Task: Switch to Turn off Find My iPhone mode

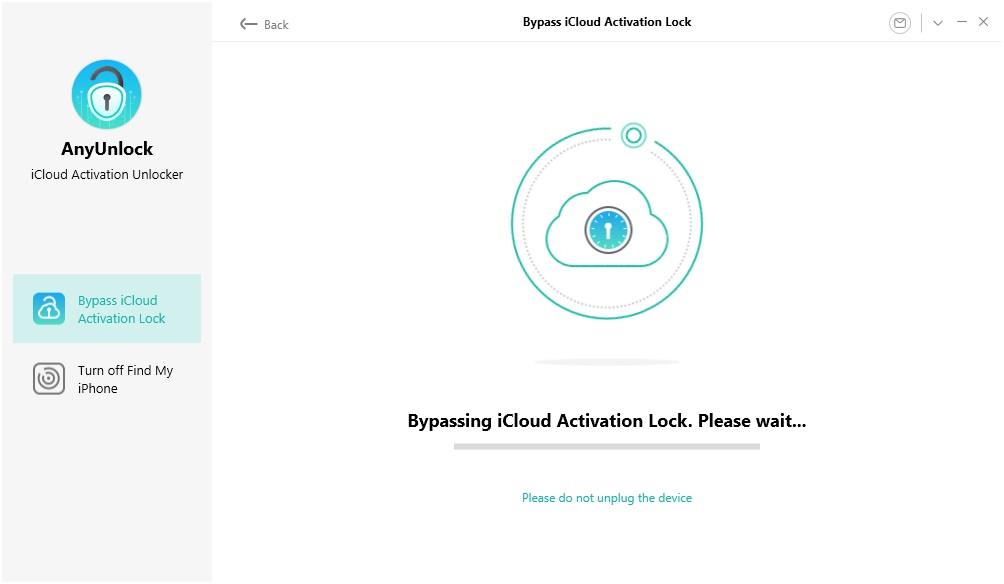Action: (107, 379)
